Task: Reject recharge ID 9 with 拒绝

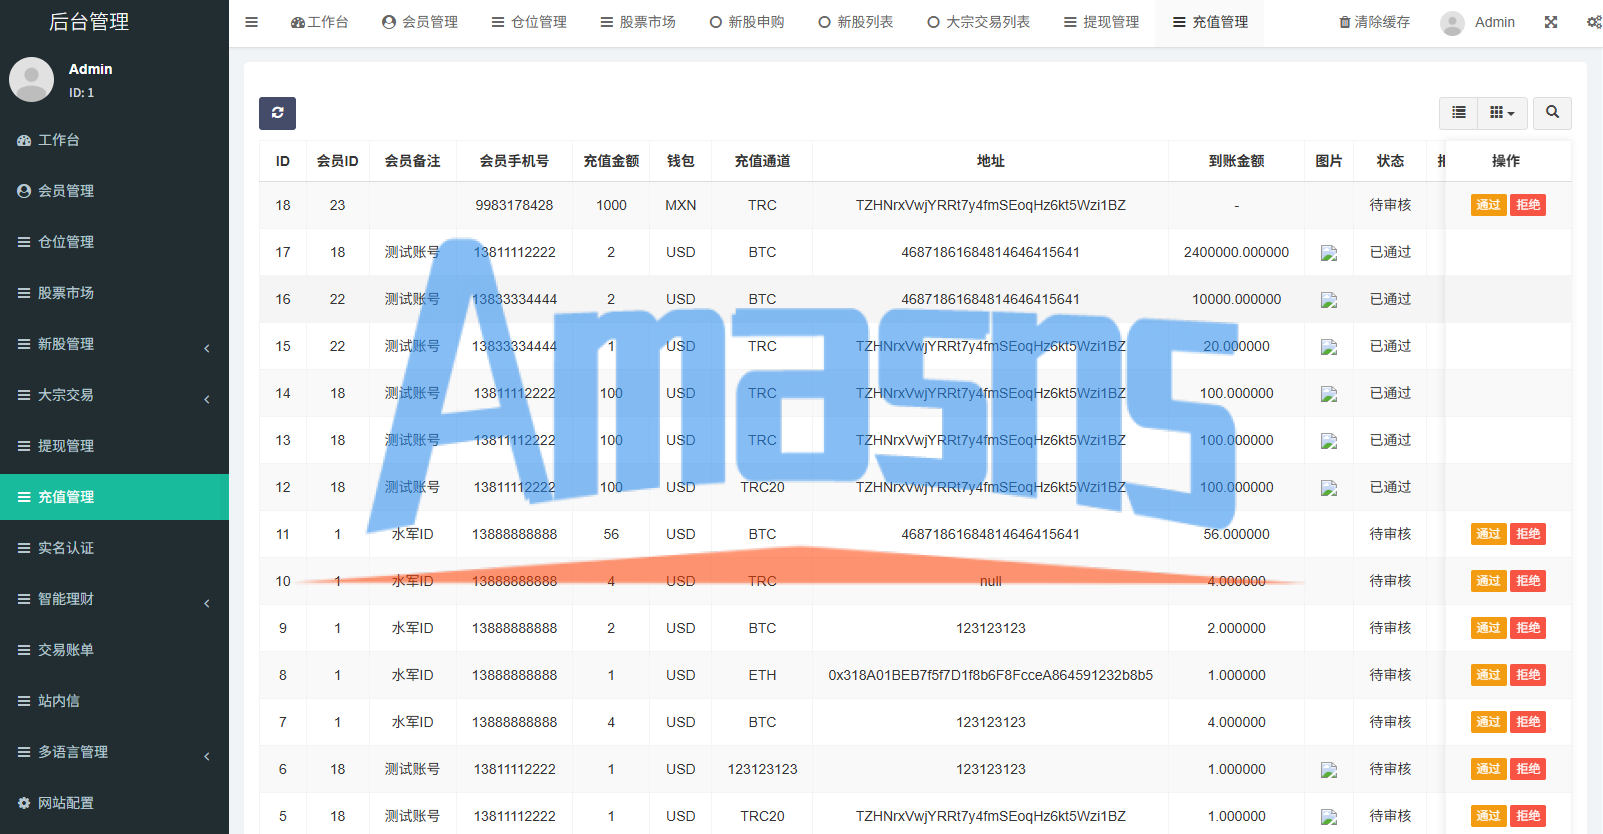Action: [1528, 628]
